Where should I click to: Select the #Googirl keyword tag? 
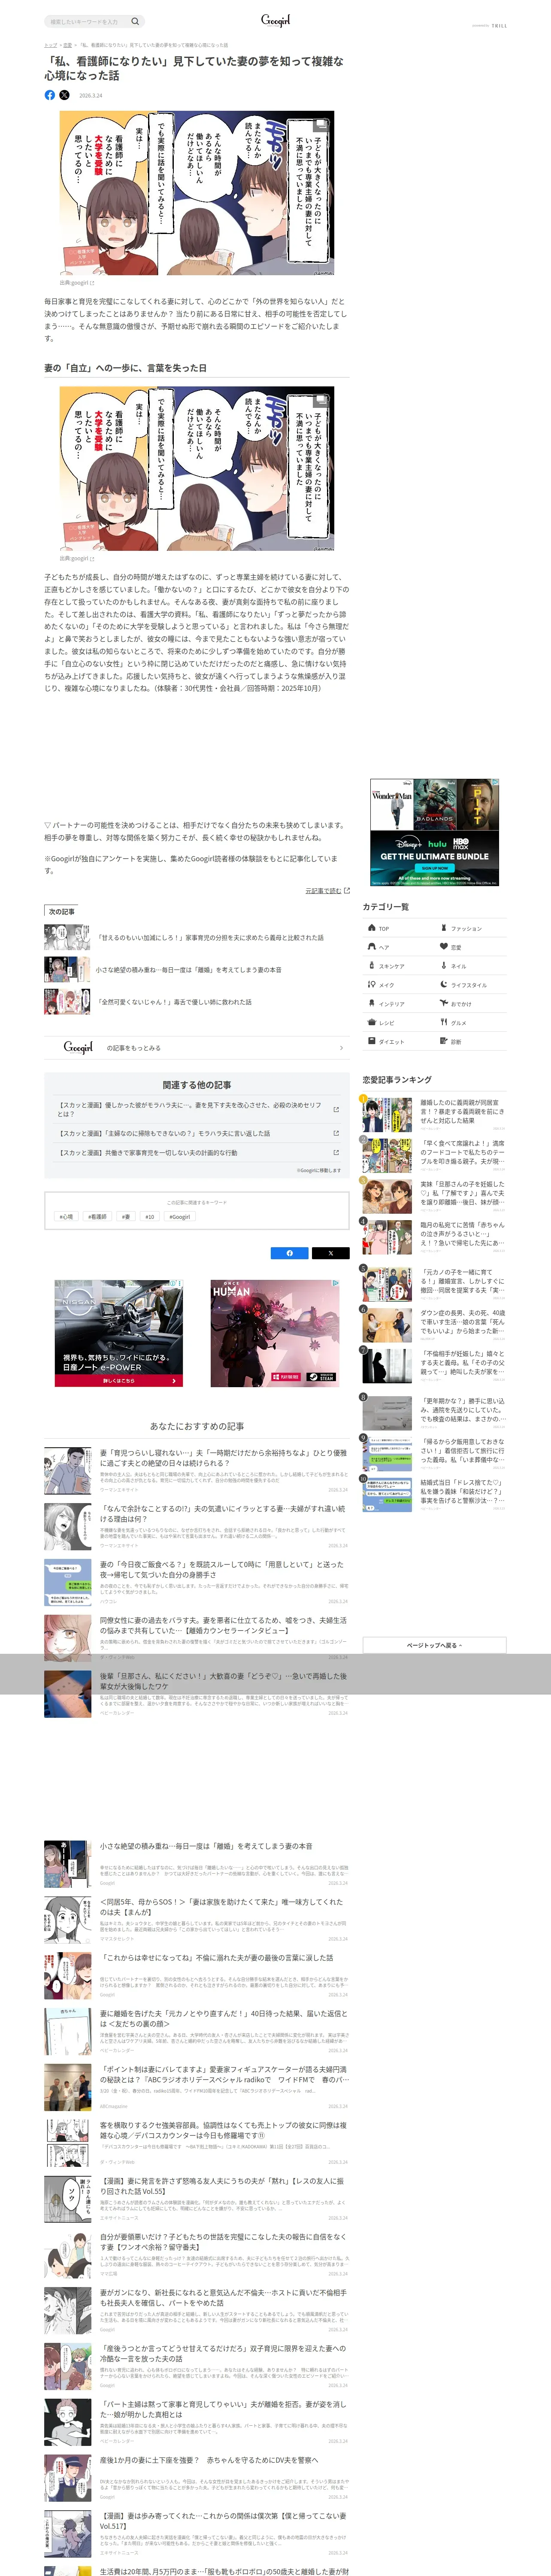point(180,1217)
